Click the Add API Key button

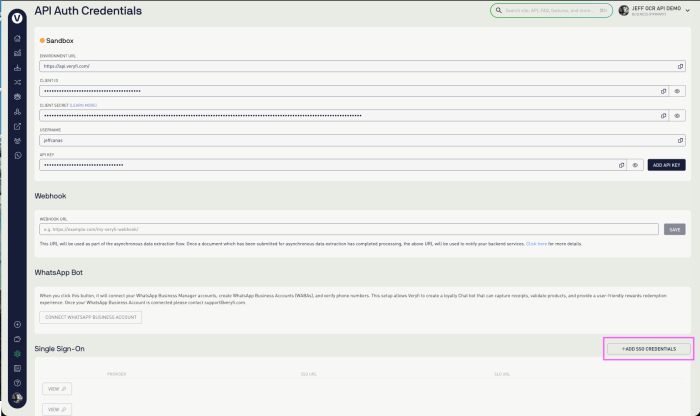666,165
